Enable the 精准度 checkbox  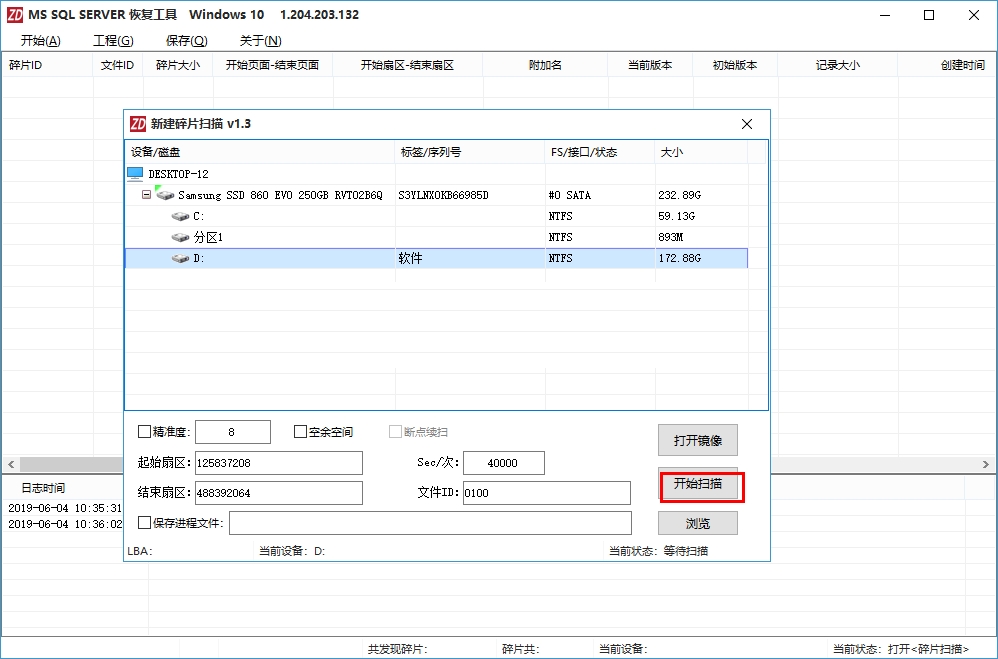(x=144, y=432)
